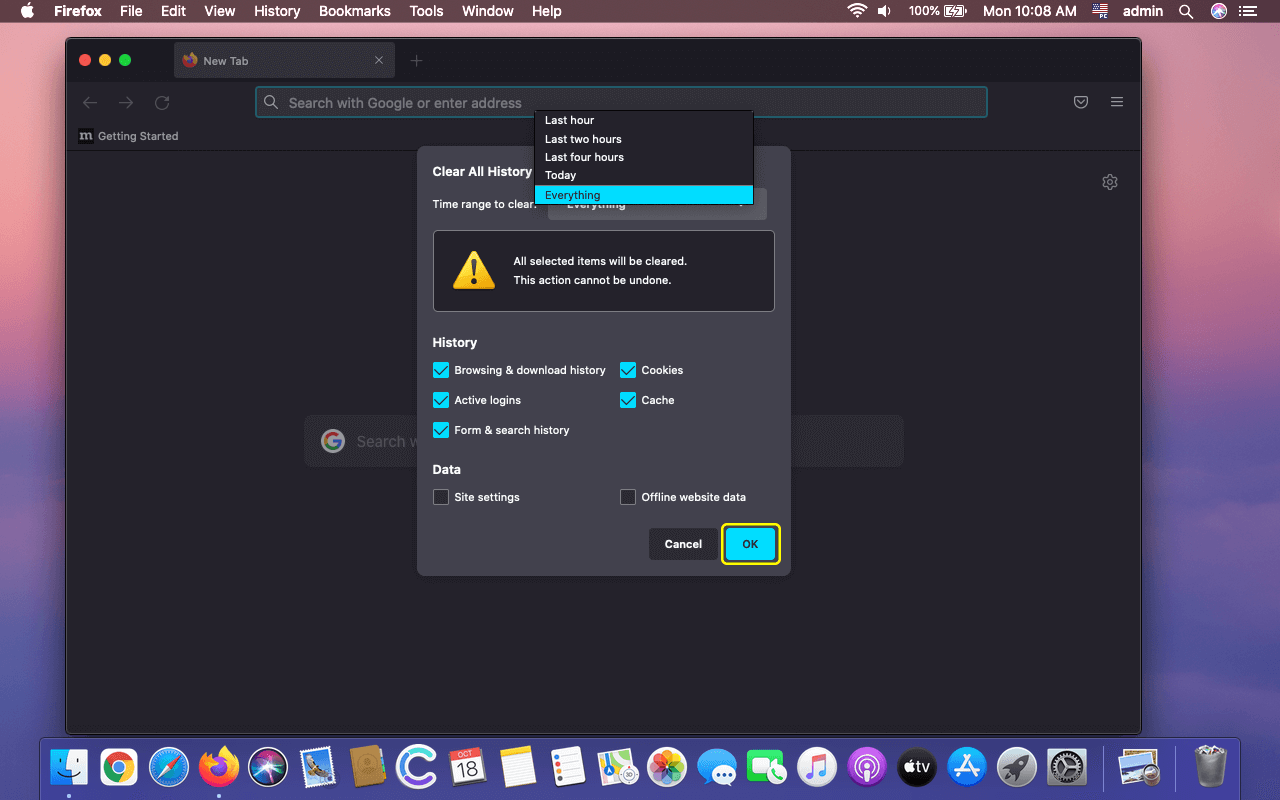This screenshot has width=1280, height=800.
Task: Enable the Site settings checkbox
Action: point(441,496)
